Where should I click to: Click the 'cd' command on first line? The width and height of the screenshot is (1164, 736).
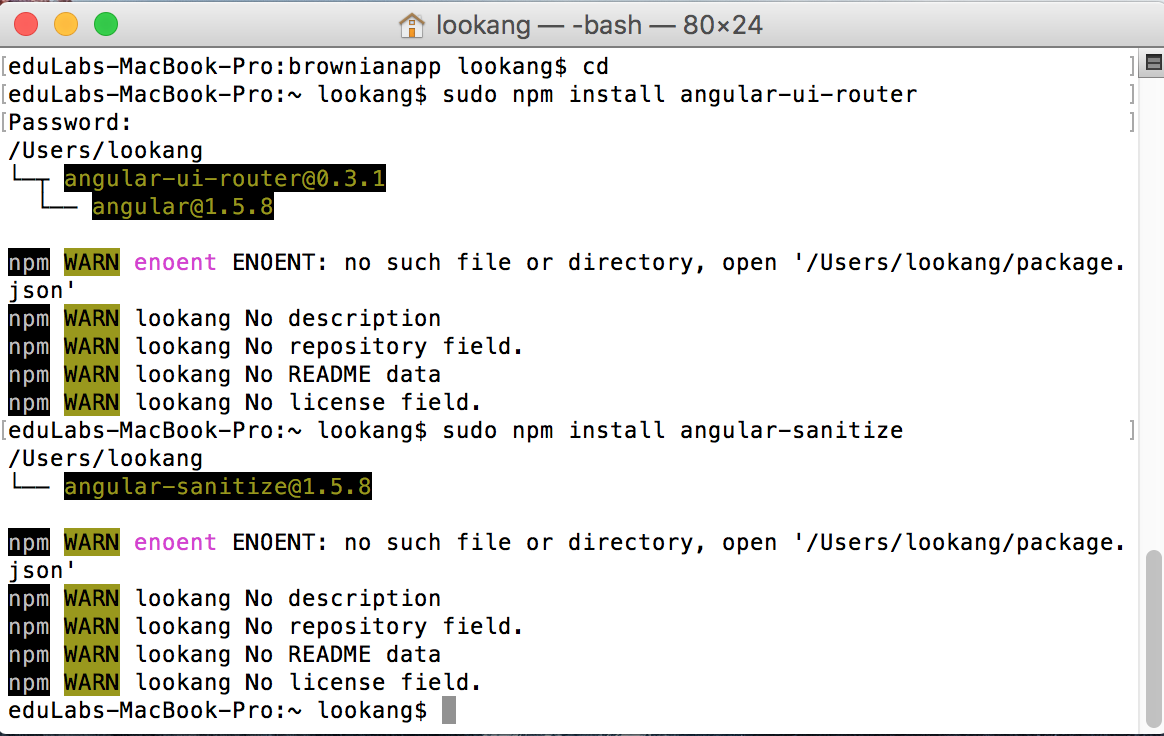(x=596, y=67)
